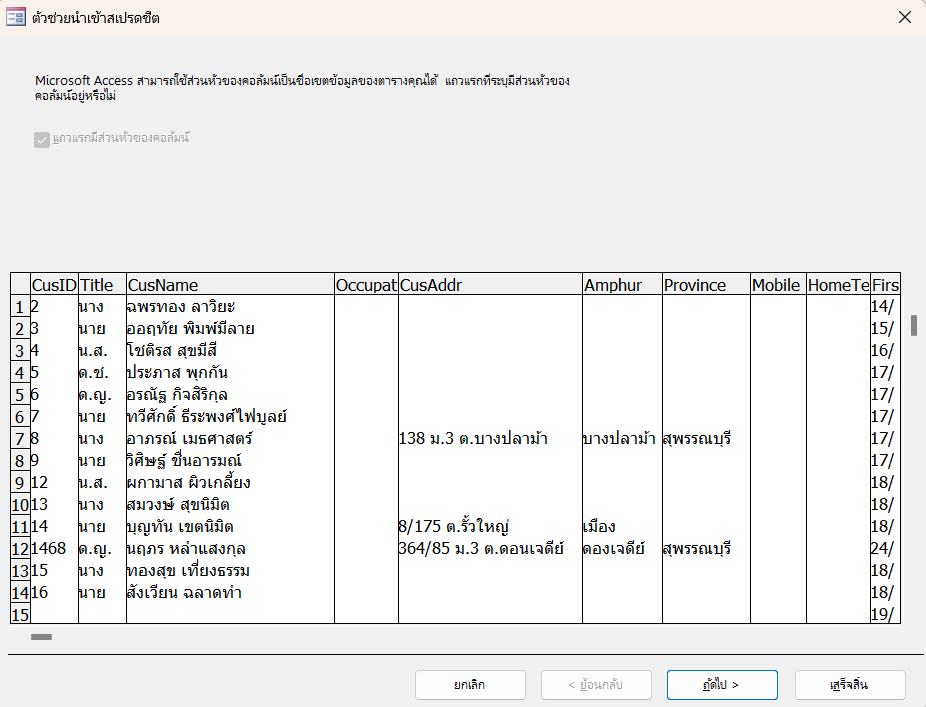Click row number 7 header in preview
Viewport: 926px width, 707px height.
pos(20,438)
